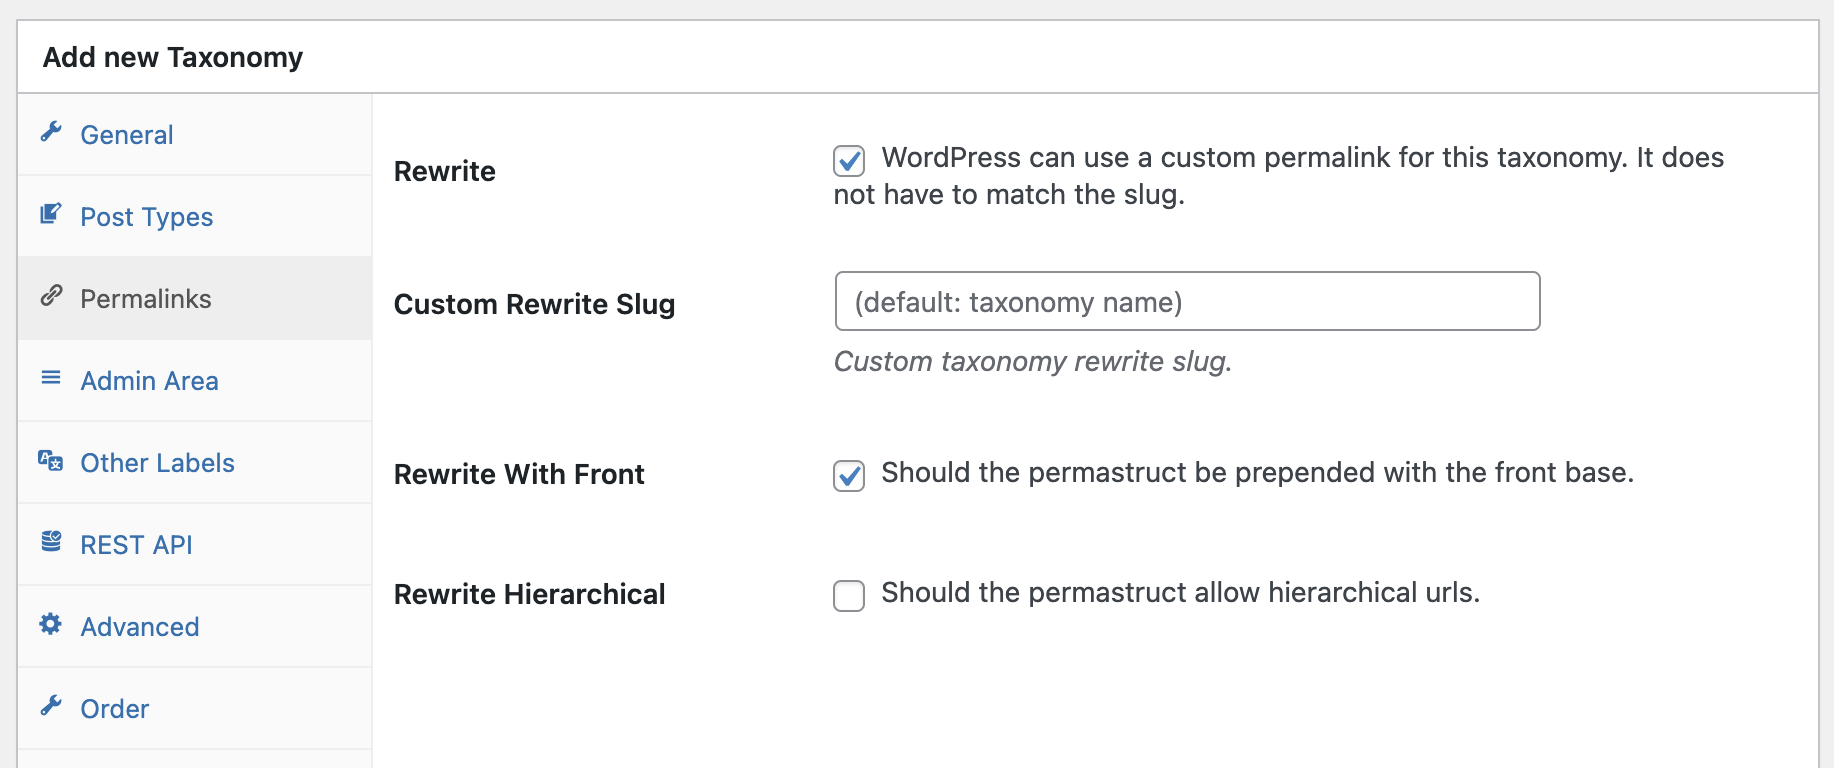Screen dimensions: 1834x768
Task: Navigate to the Advanced section
Action: [139, 626]
